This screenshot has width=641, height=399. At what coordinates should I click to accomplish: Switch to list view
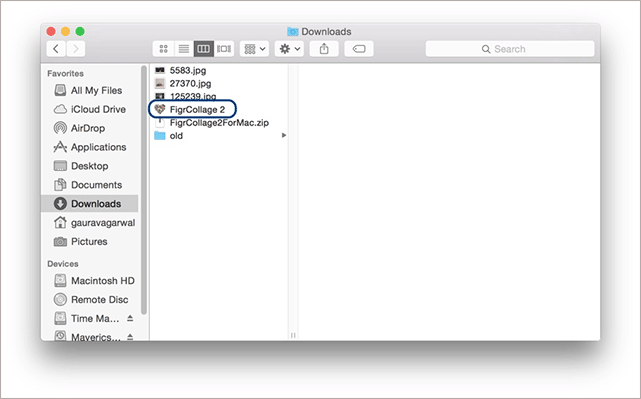coord(184,49)
